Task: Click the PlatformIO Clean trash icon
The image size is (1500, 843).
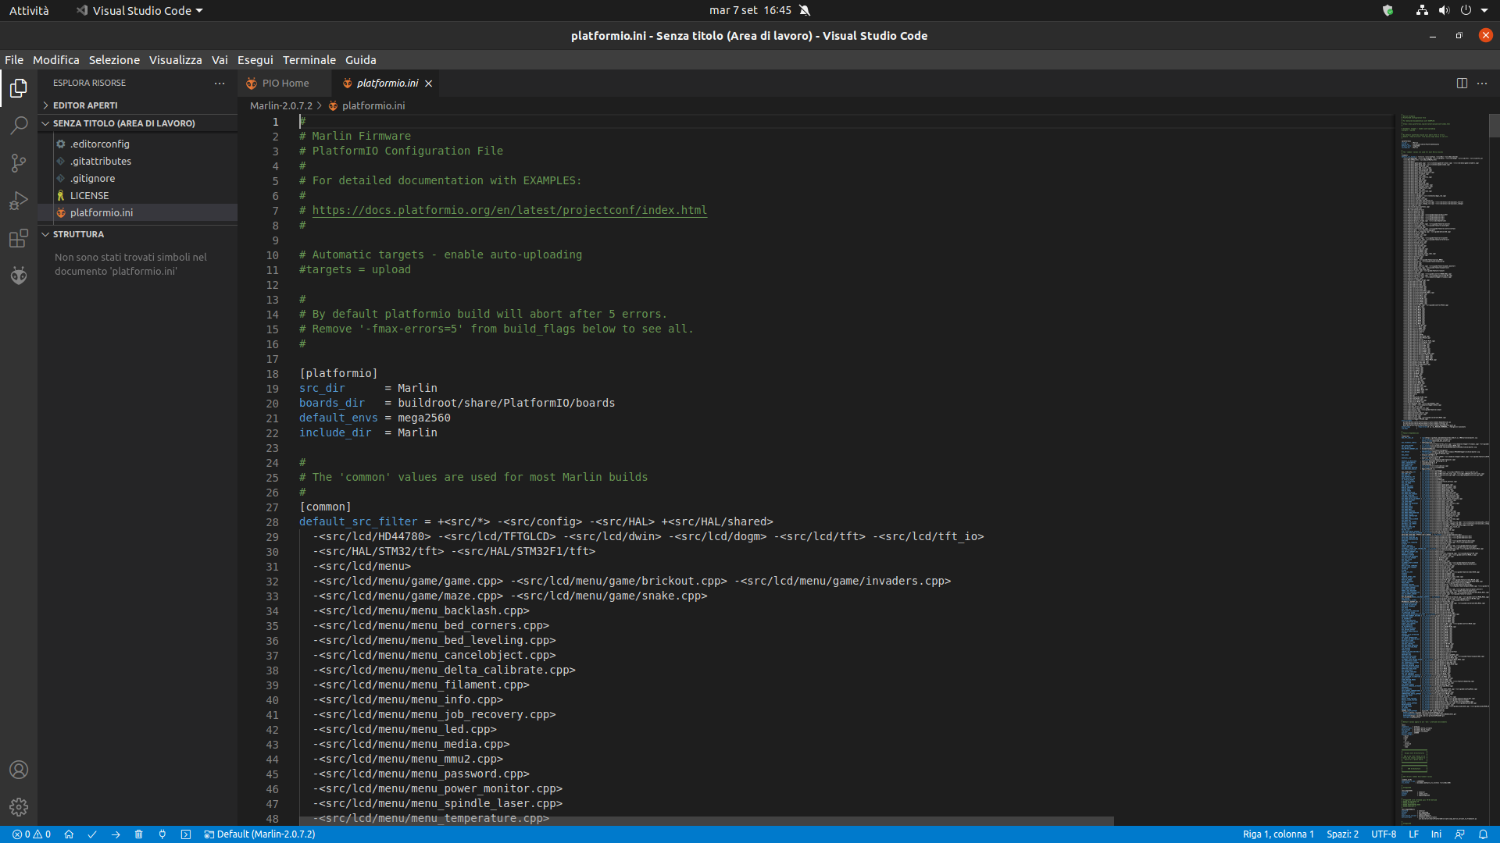Action: click(x=139, y=834)
